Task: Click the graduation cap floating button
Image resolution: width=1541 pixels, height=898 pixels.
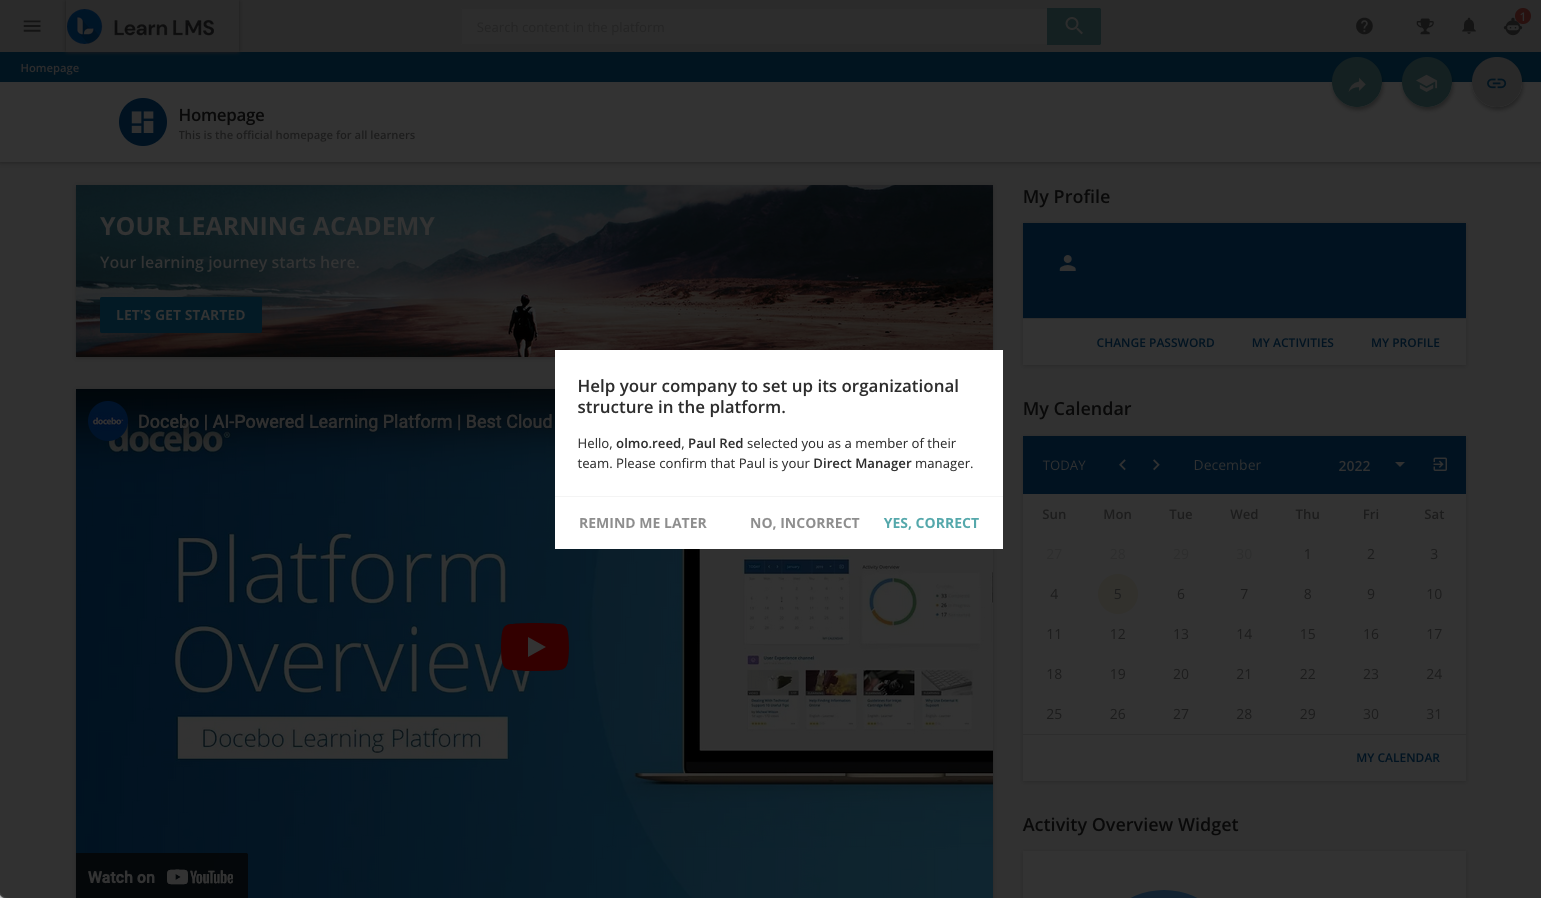Action: pos(1427,84)
